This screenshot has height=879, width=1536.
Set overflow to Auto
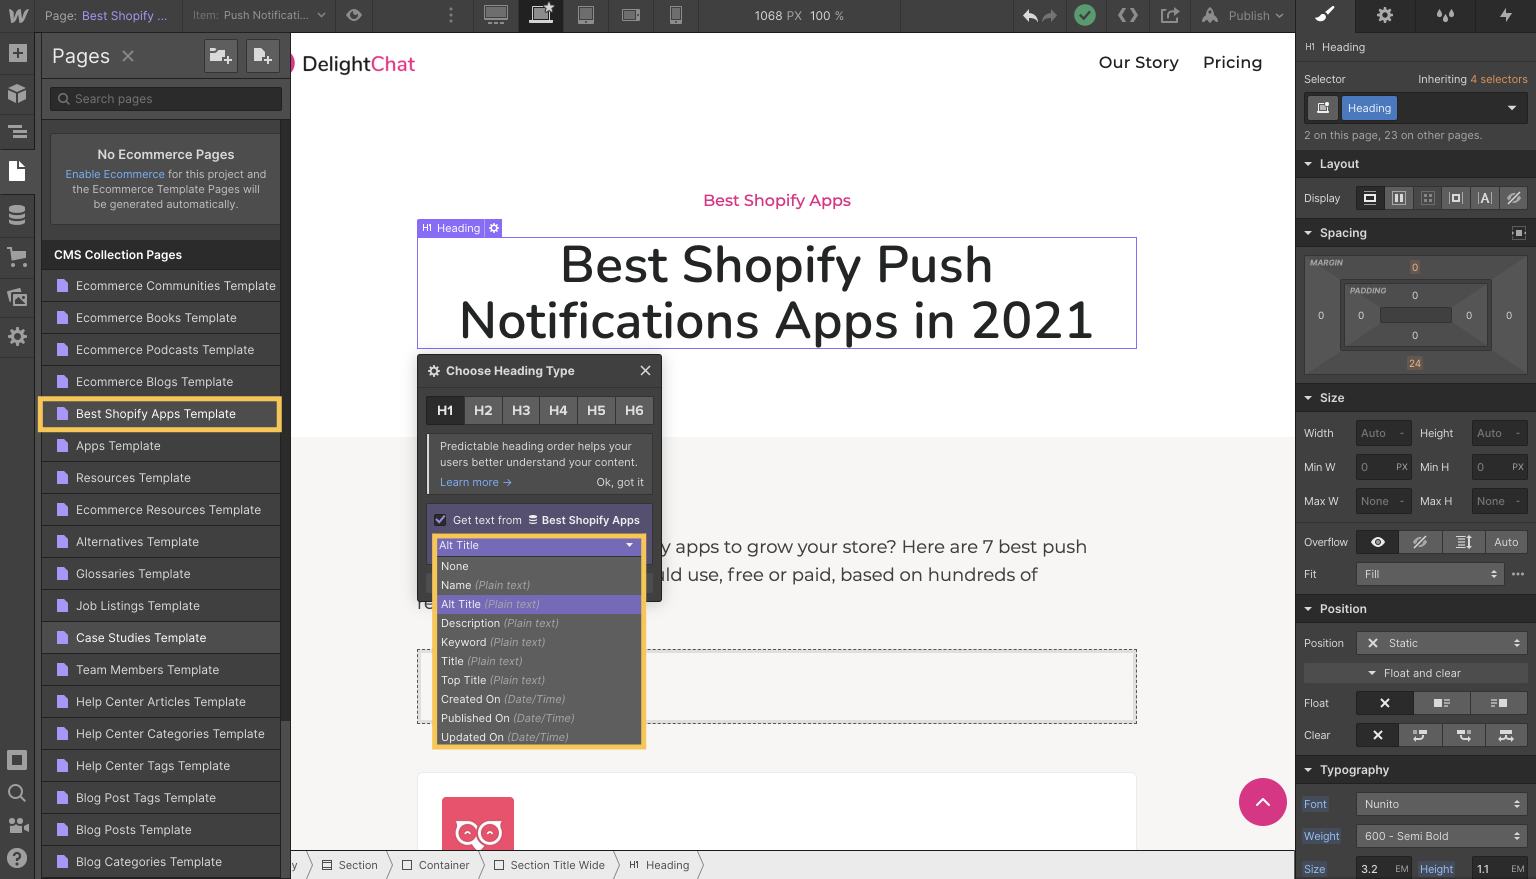[x=1506, y=542]
